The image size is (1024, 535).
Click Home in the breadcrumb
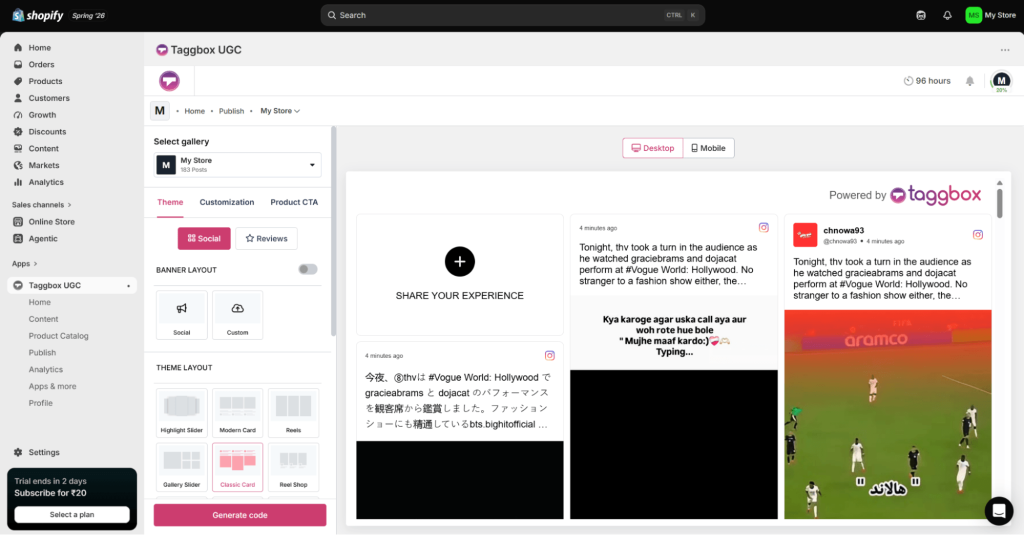tap(194, 111)
